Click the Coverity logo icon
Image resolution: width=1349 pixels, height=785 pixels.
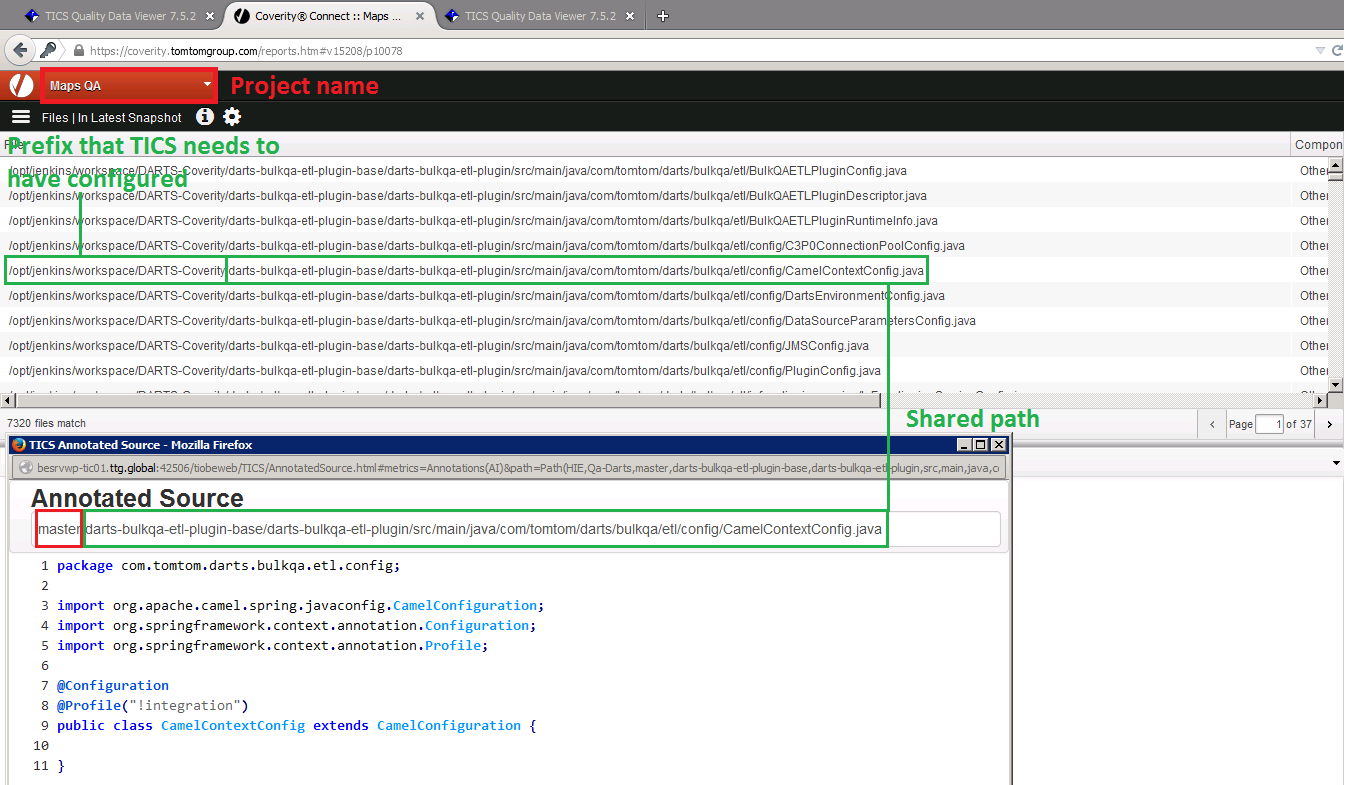20,86
